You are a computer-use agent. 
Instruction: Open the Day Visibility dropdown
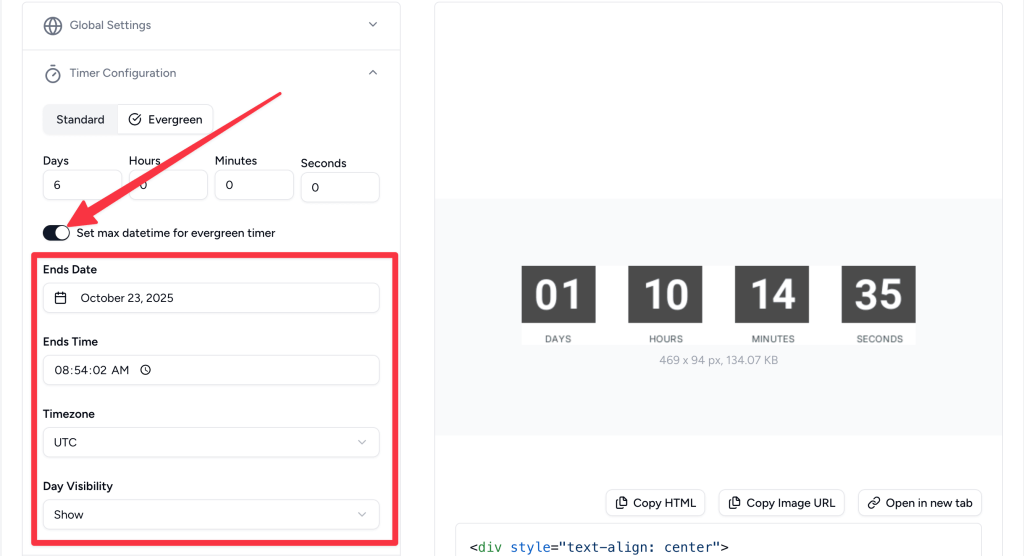pyautogui.click(x=211, y=514)
